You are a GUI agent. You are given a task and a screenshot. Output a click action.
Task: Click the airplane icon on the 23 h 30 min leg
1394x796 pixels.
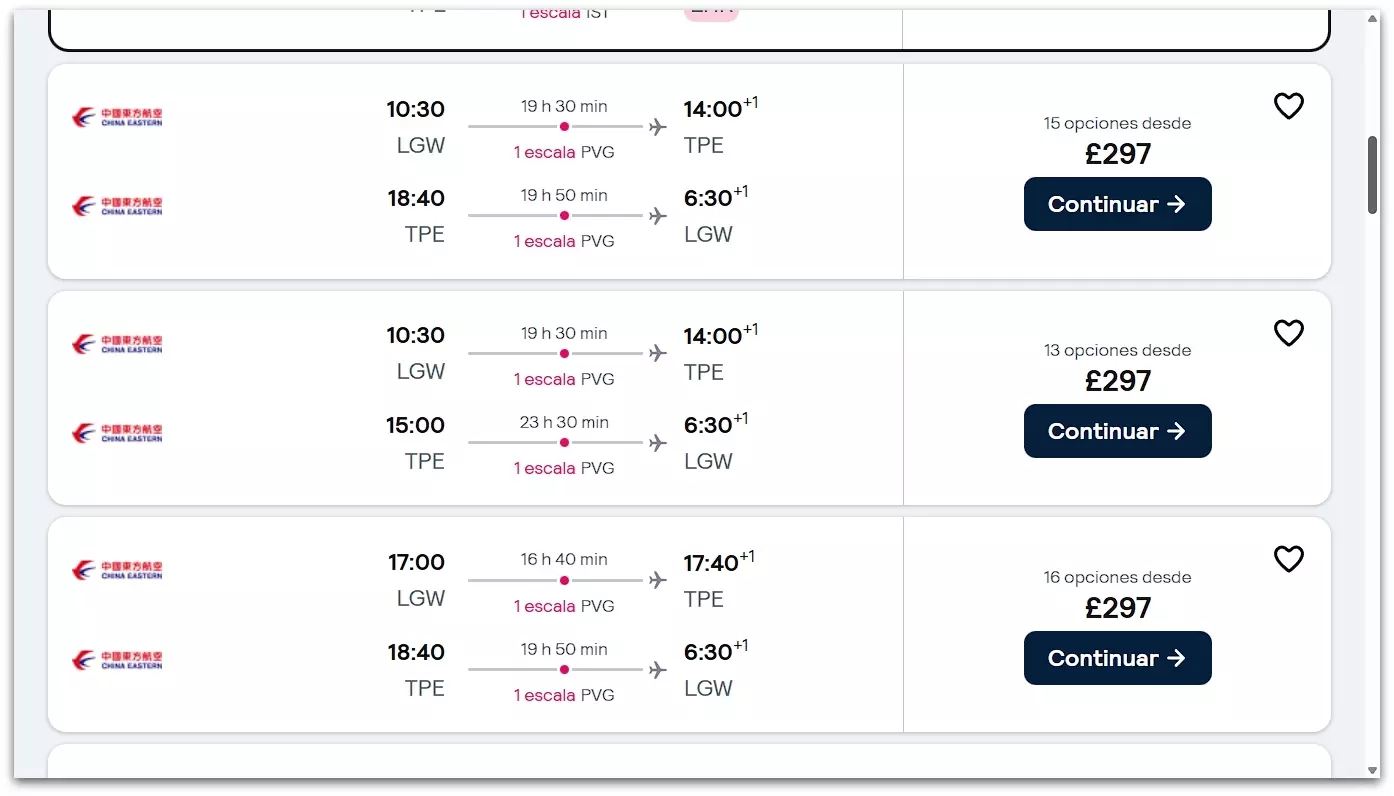pos(657,443)
